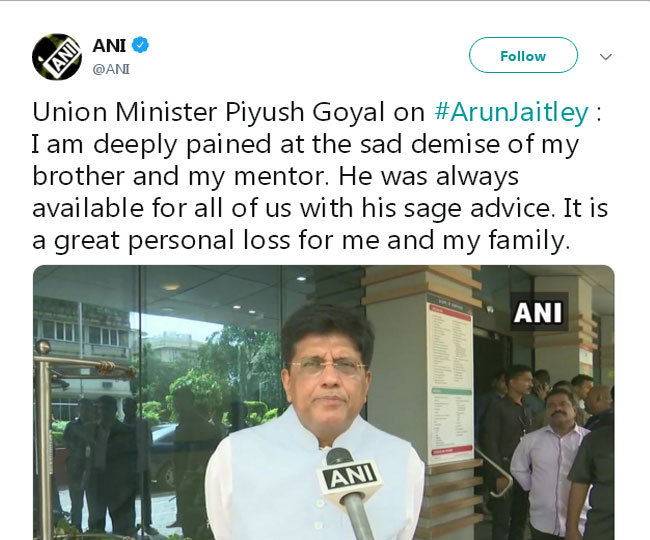Open the ANI profile avatar
650x540 pixels.
[x=56, y=57]
